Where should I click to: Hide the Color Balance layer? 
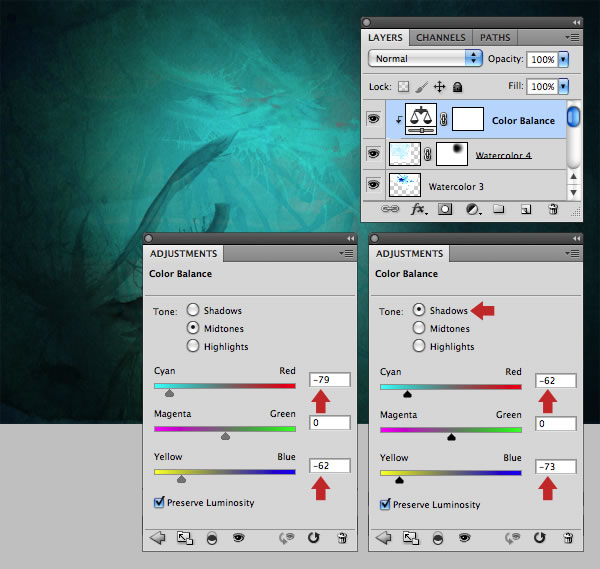[373, 118]
